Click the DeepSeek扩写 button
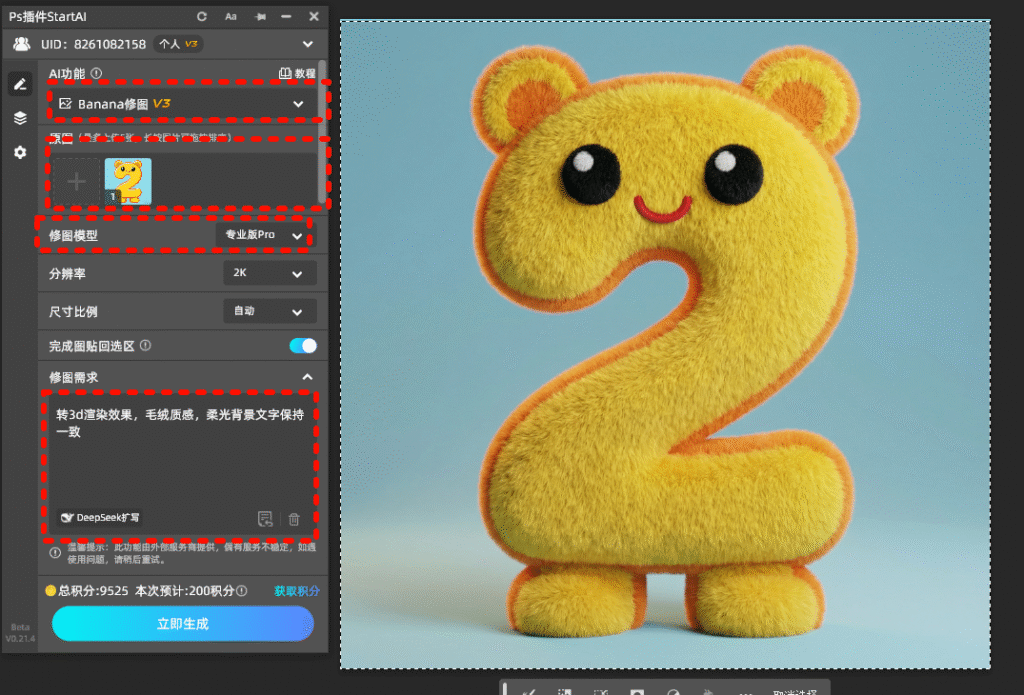Viewport: 1024px width, 695px height. pos(100,518)
